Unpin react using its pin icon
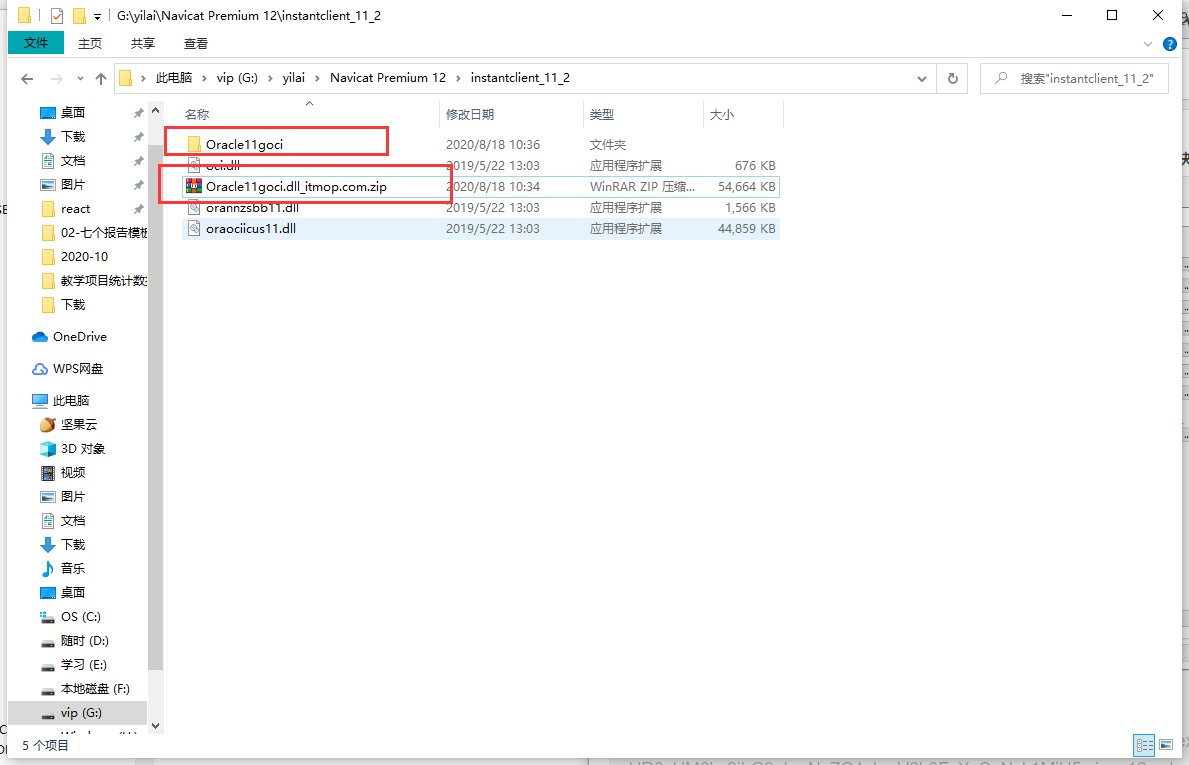The width and height of the screenshot is (1189, 765). 138,209
